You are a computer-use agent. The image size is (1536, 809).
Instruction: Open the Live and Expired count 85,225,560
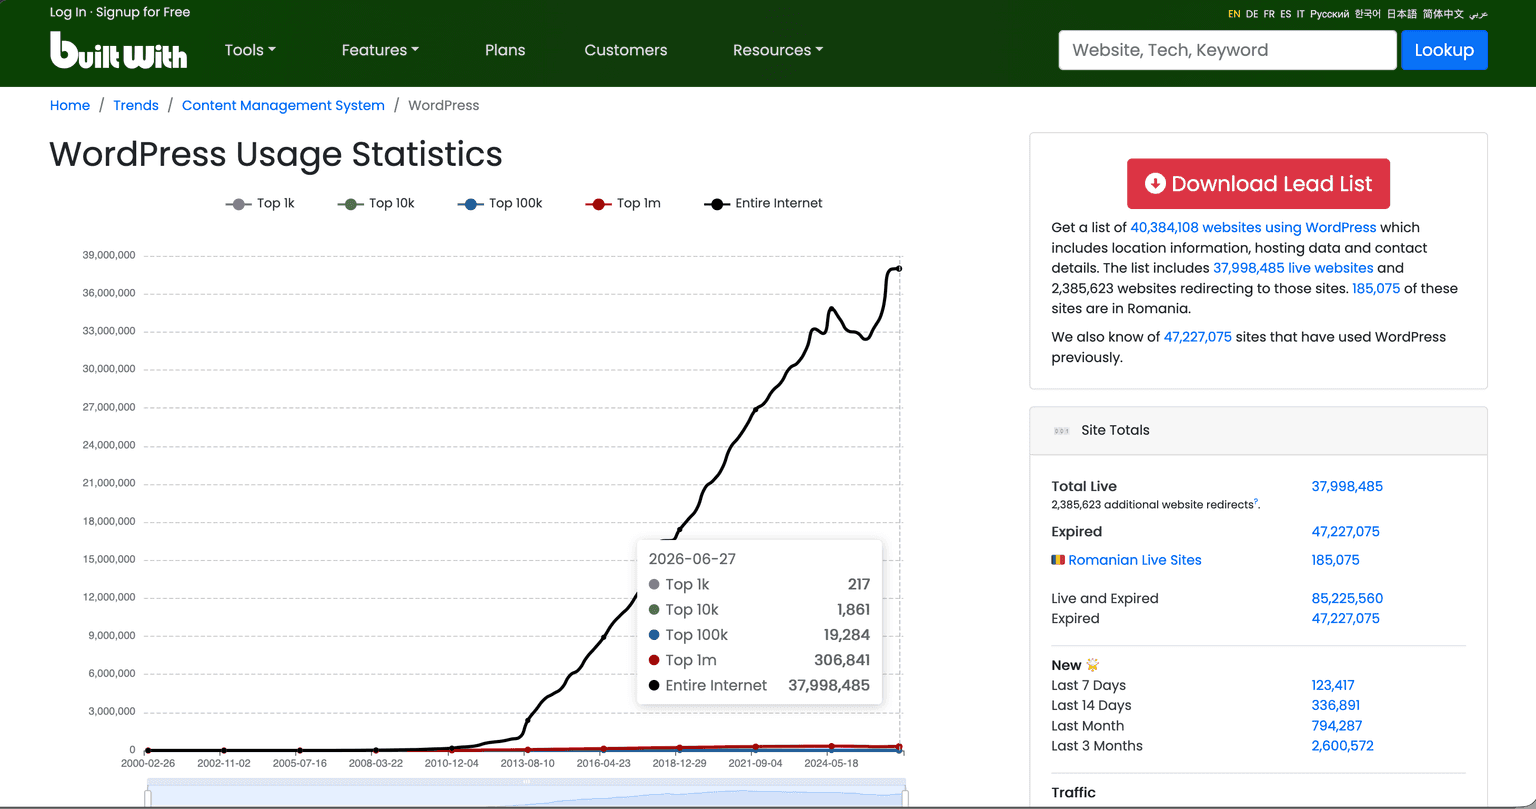tap(1347, 599)
